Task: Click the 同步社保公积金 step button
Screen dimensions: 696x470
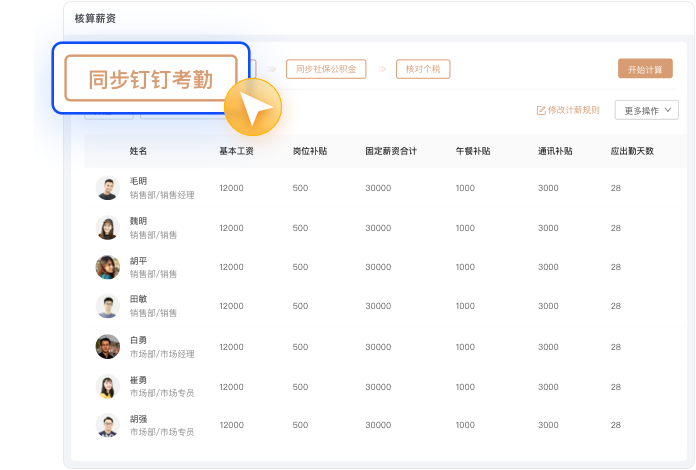Action: (x=326, y=69)
